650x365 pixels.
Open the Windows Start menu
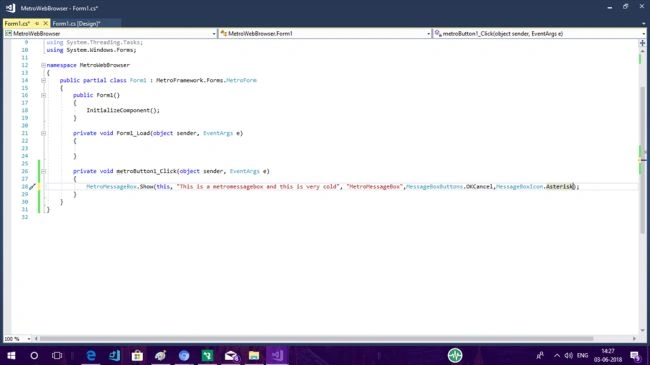click(11, 355)
